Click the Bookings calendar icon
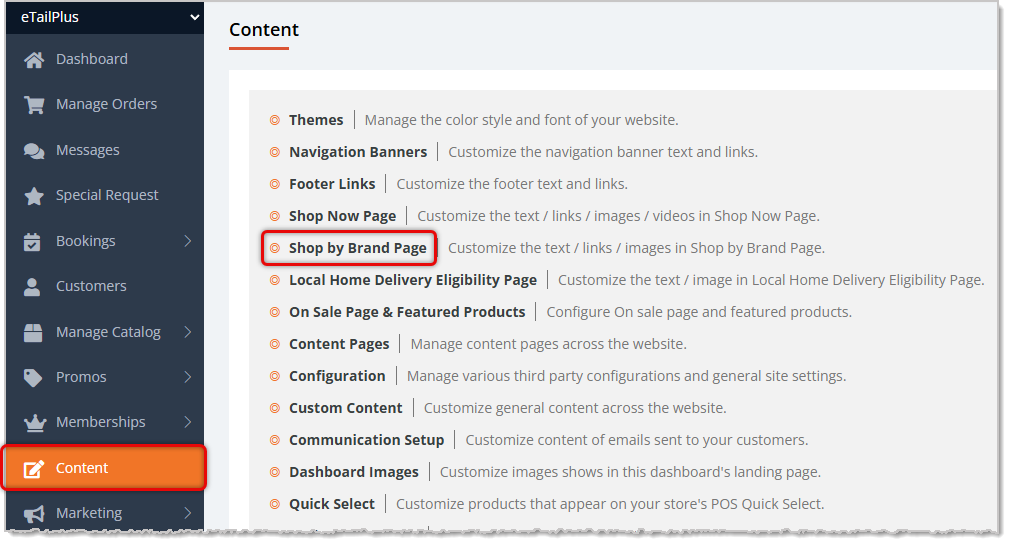 point(32,241)
